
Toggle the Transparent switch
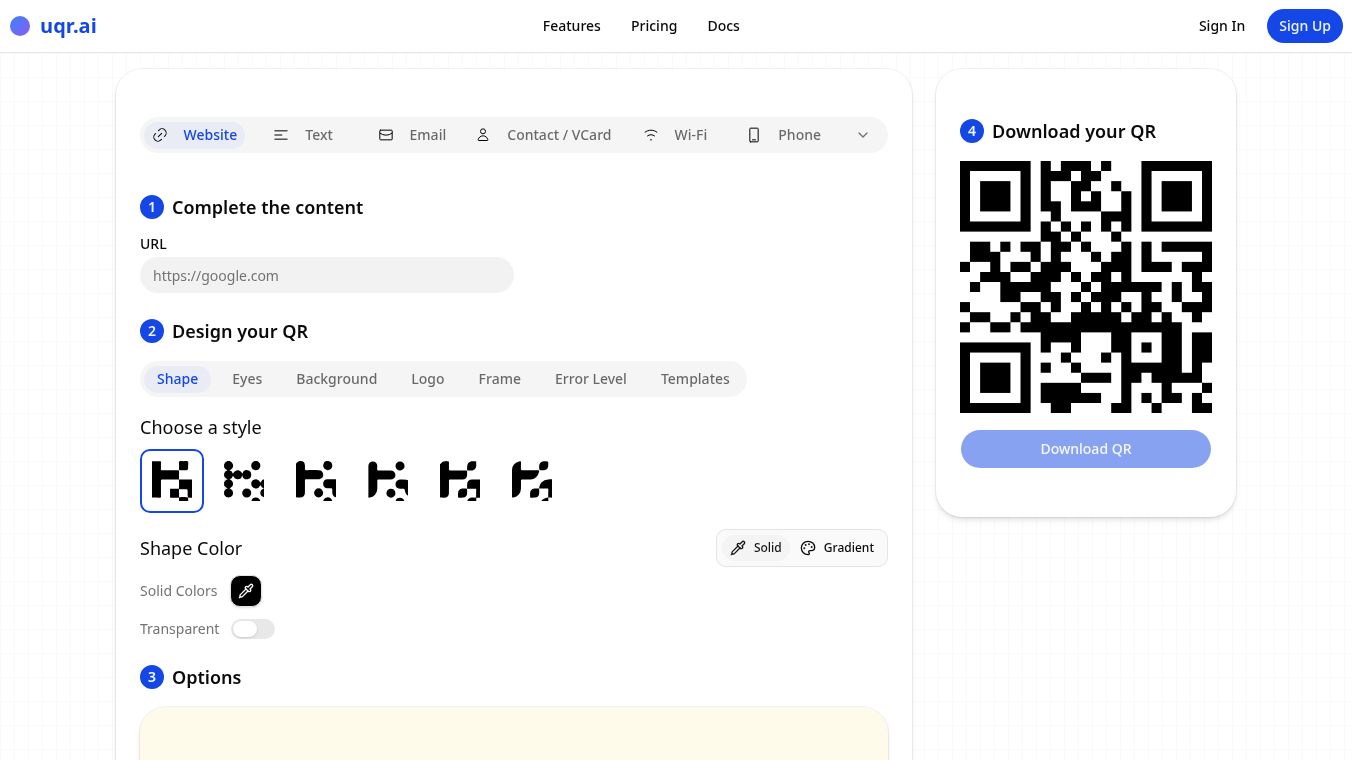point(253,629)
